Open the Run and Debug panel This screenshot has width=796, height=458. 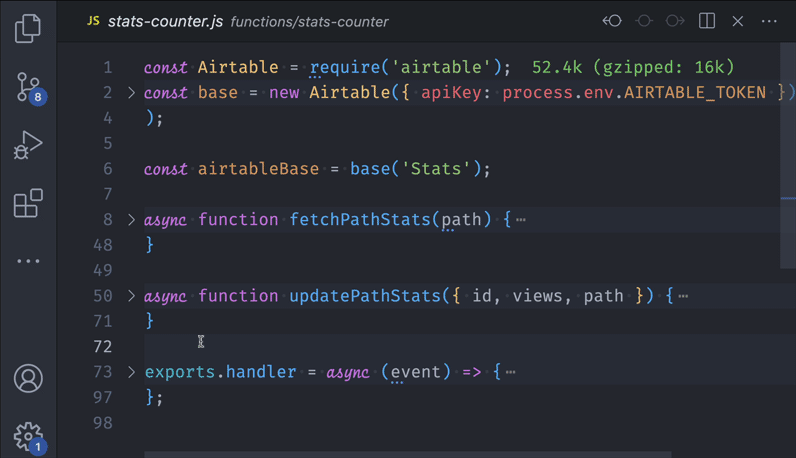(x=28, y=145)
